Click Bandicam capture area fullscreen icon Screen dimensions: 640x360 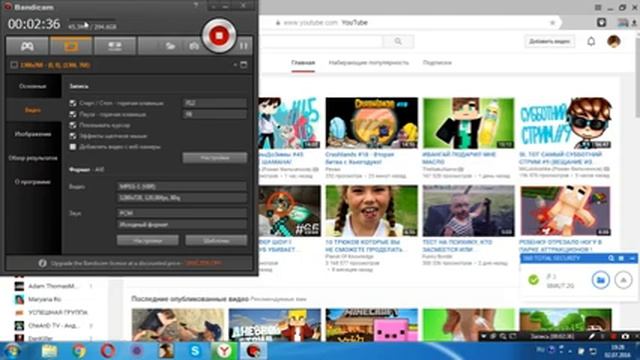pyautogui.click(x=244, y=64)
